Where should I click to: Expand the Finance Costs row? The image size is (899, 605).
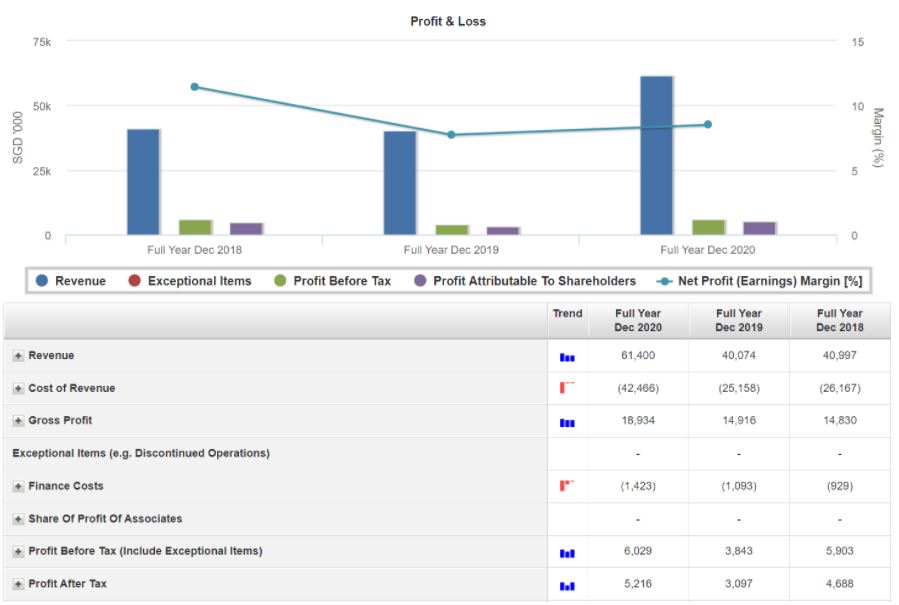19,487
